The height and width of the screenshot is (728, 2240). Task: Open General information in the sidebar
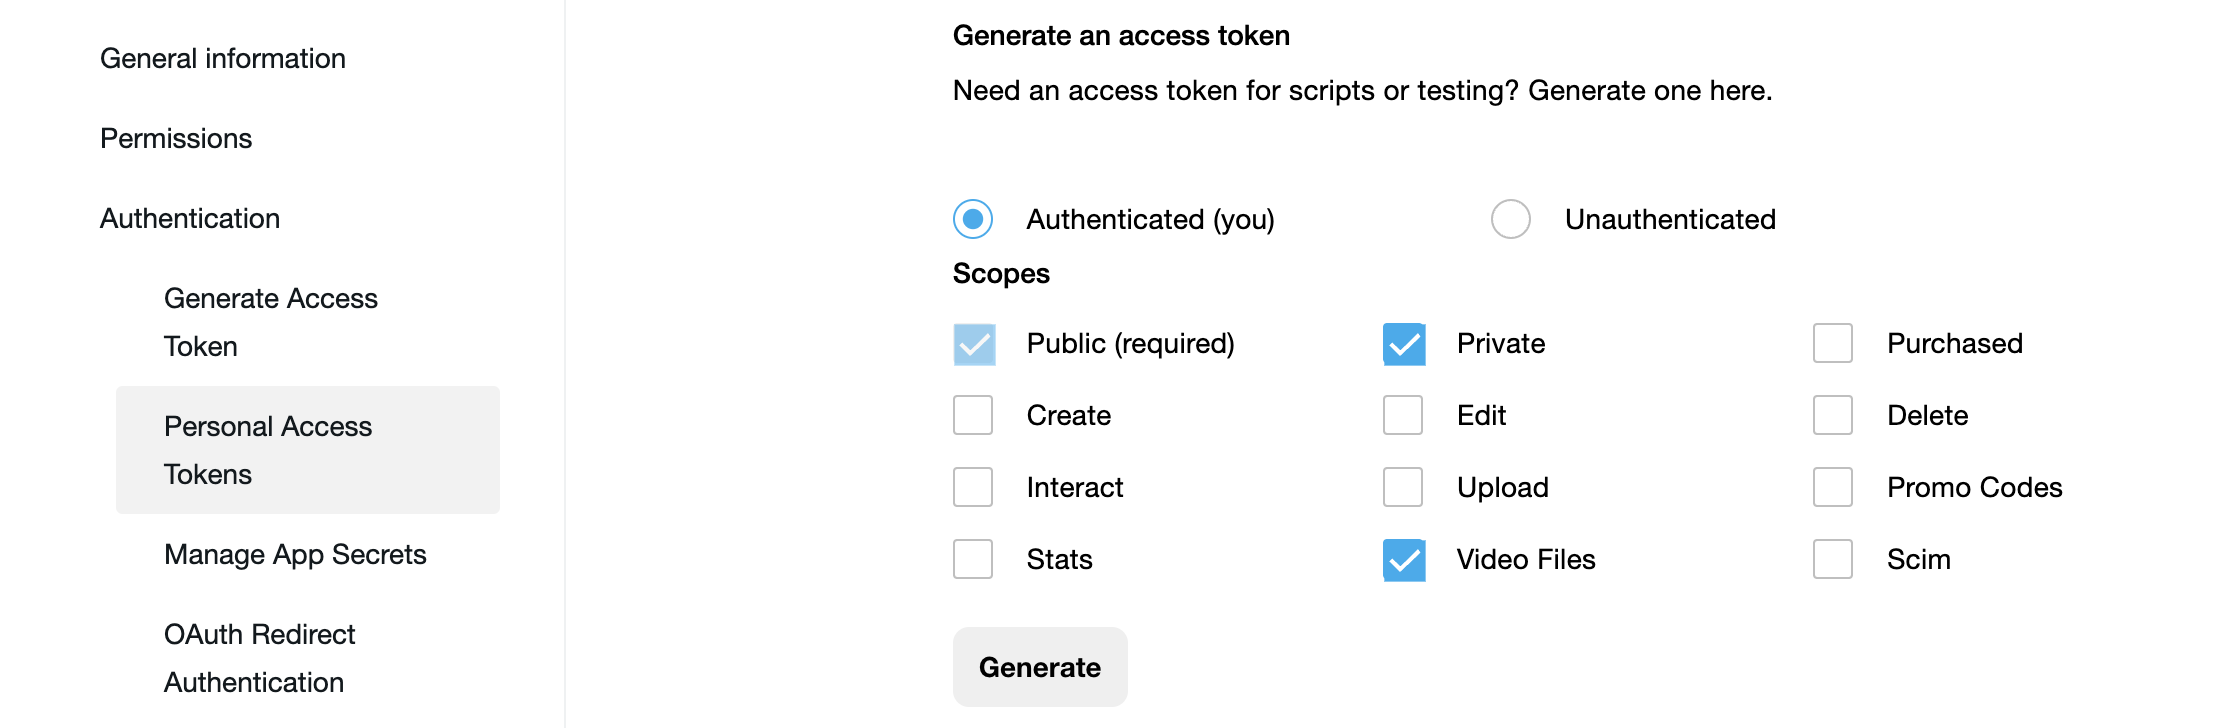click(223, 58)
